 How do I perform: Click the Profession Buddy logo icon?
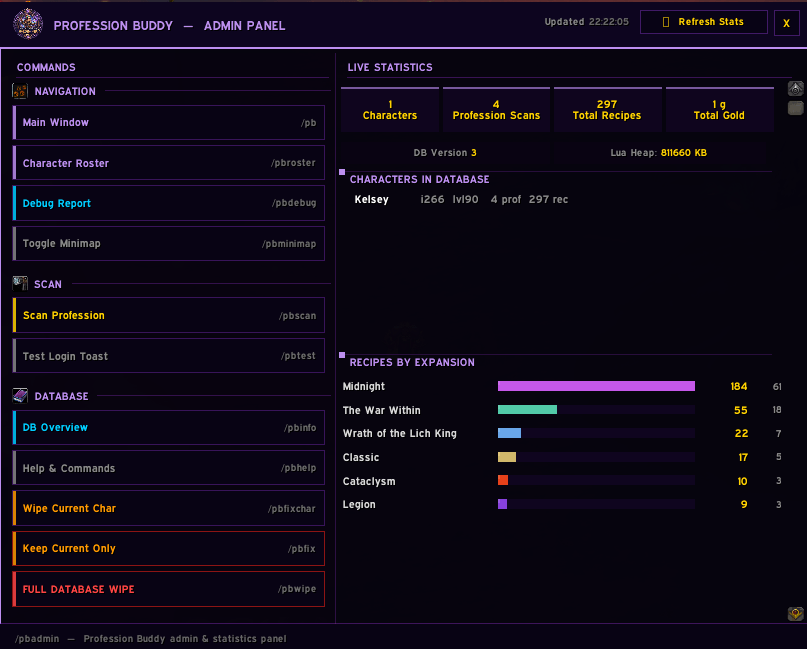(28, 24)
